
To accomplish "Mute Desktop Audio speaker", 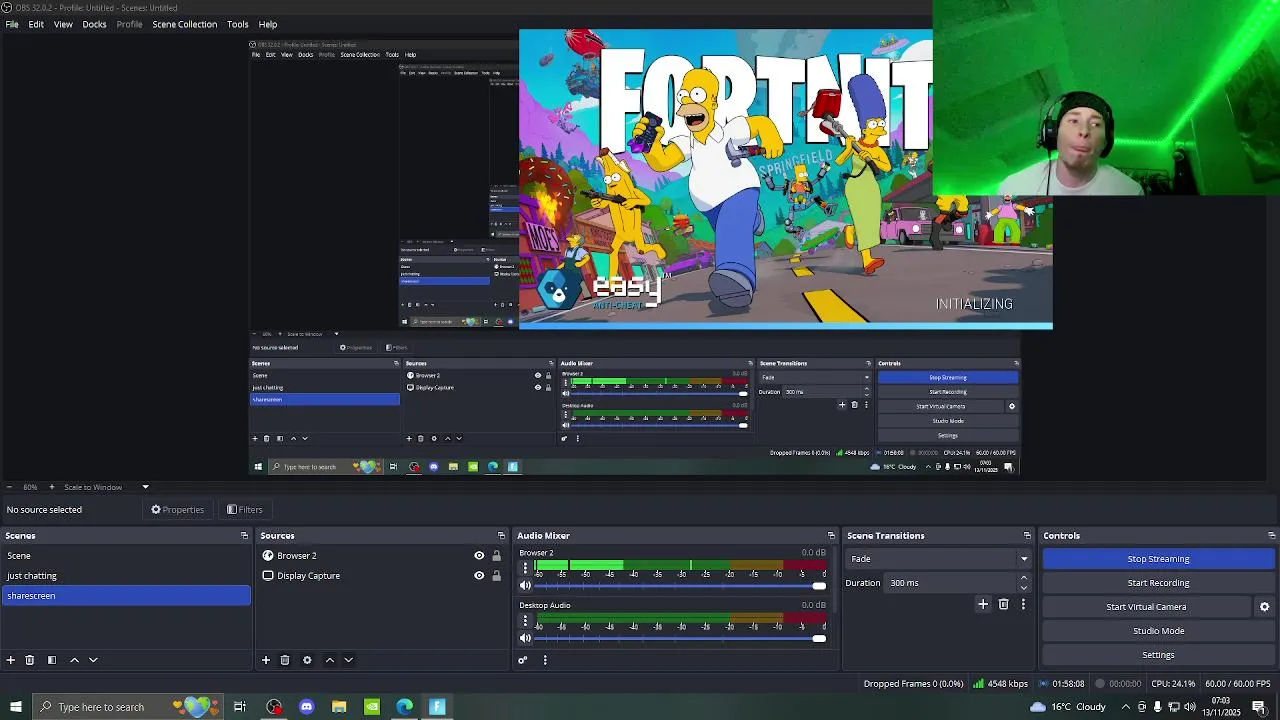I will tap(525, 638).
